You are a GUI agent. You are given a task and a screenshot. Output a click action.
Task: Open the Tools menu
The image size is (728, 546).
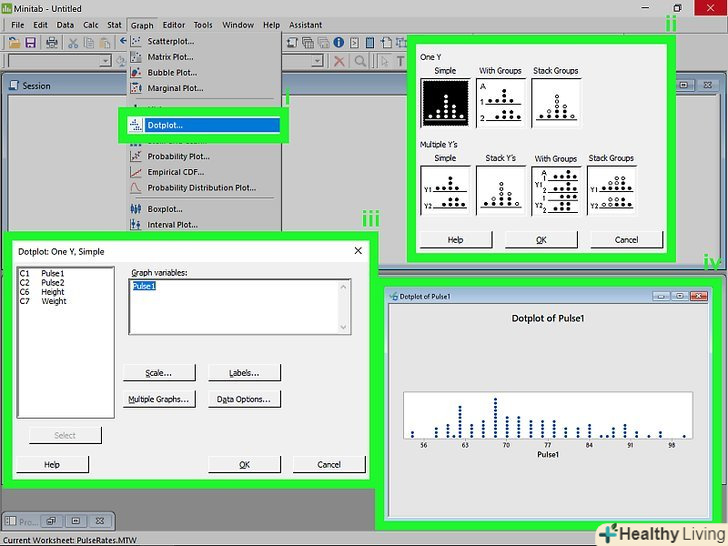(203, 25)
